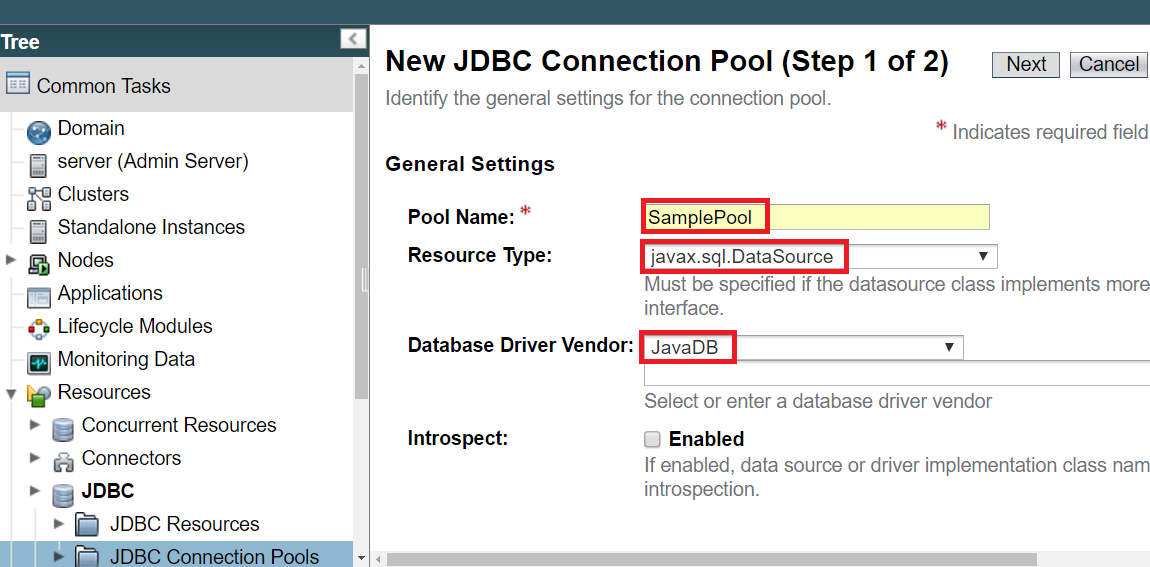Click the Resources folder icon
The height and width of the screenshot is (567, 1150).
point(38,395)
